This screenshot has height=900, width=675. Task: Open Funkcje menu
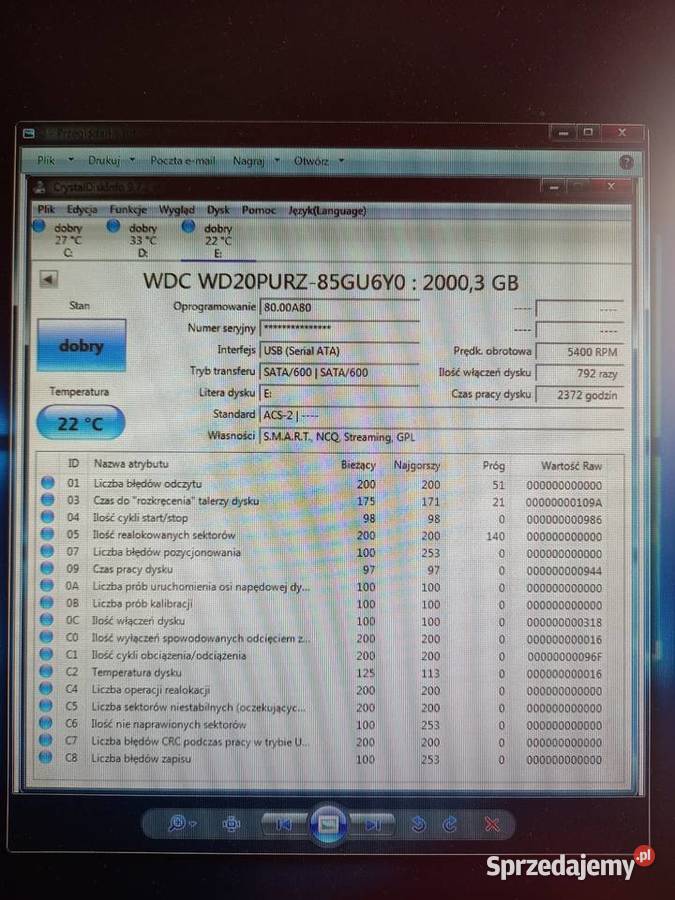pyautogui.click(x=128, y=210)
